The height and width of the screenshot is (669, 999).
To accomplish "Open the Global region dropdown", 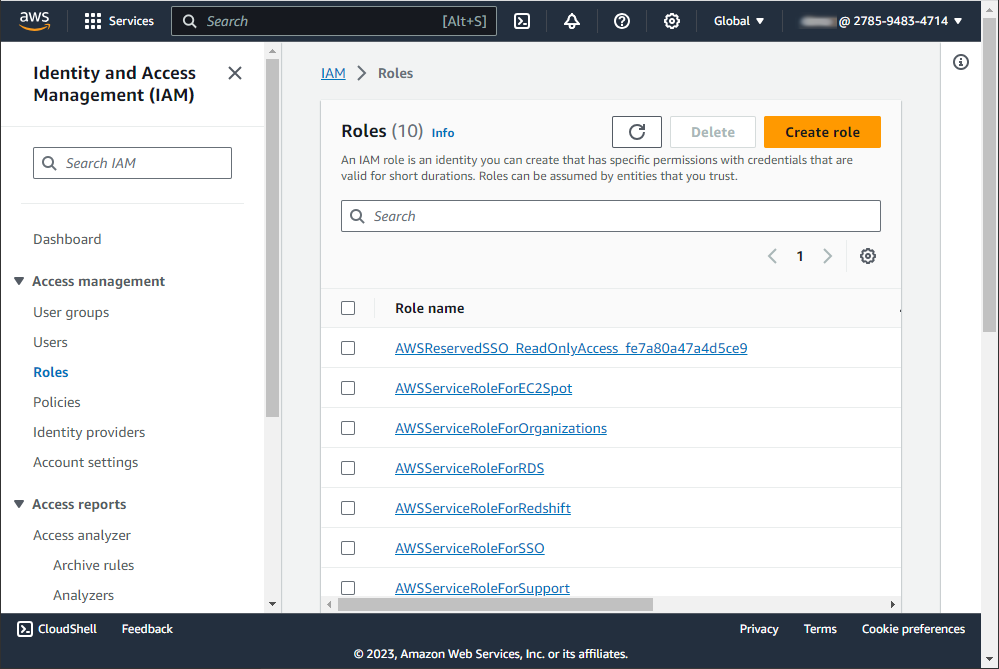I will [x=738, y=21].
